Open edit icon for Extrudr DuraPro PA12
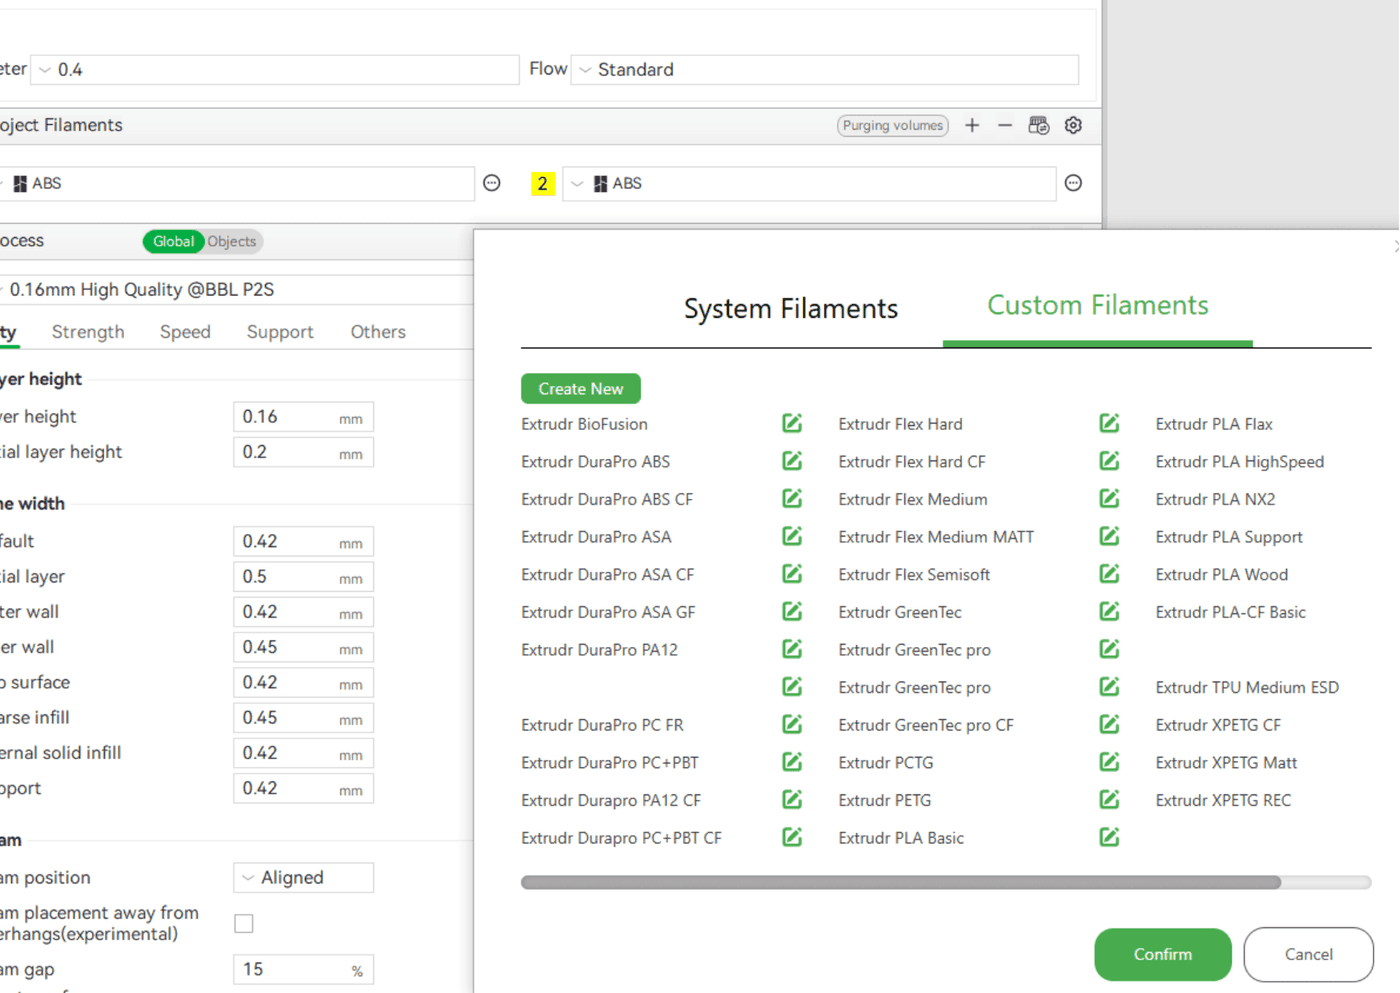 point(792,649)
